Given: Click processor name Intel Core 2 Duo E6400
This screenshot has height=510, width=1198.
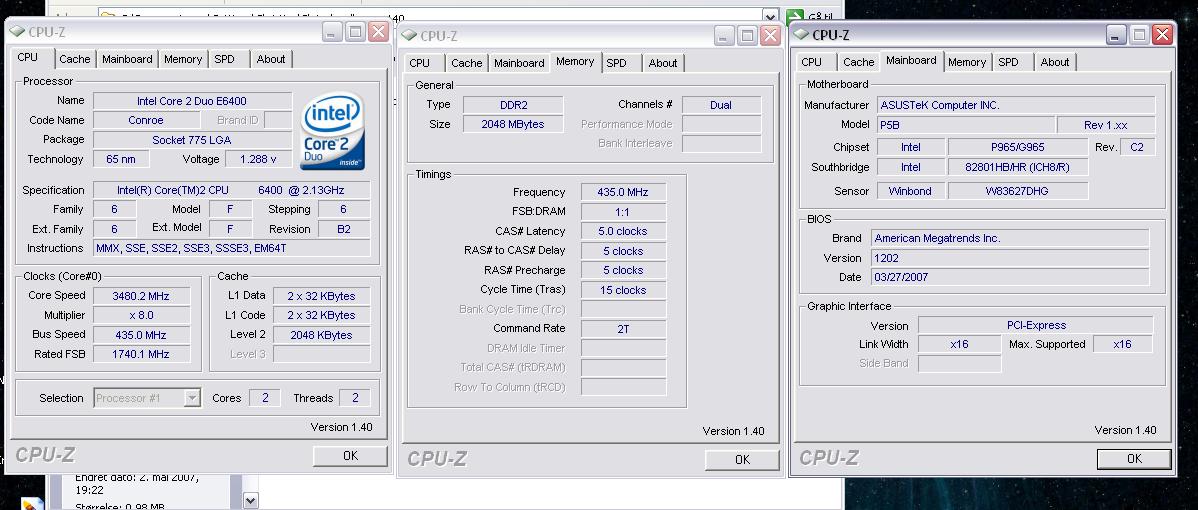Looking at the screenshot, I should pos(192,101).
